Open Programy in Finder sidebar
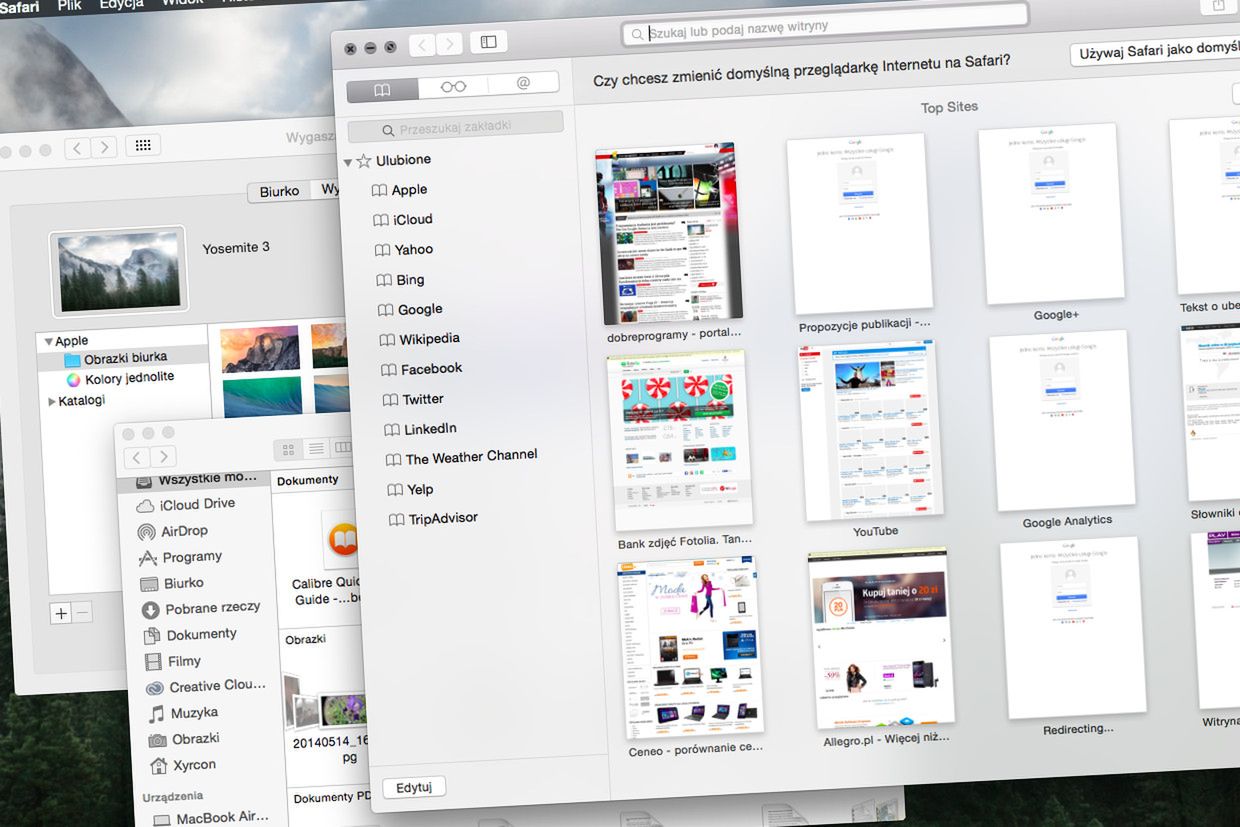 click(x=180, y=557)
